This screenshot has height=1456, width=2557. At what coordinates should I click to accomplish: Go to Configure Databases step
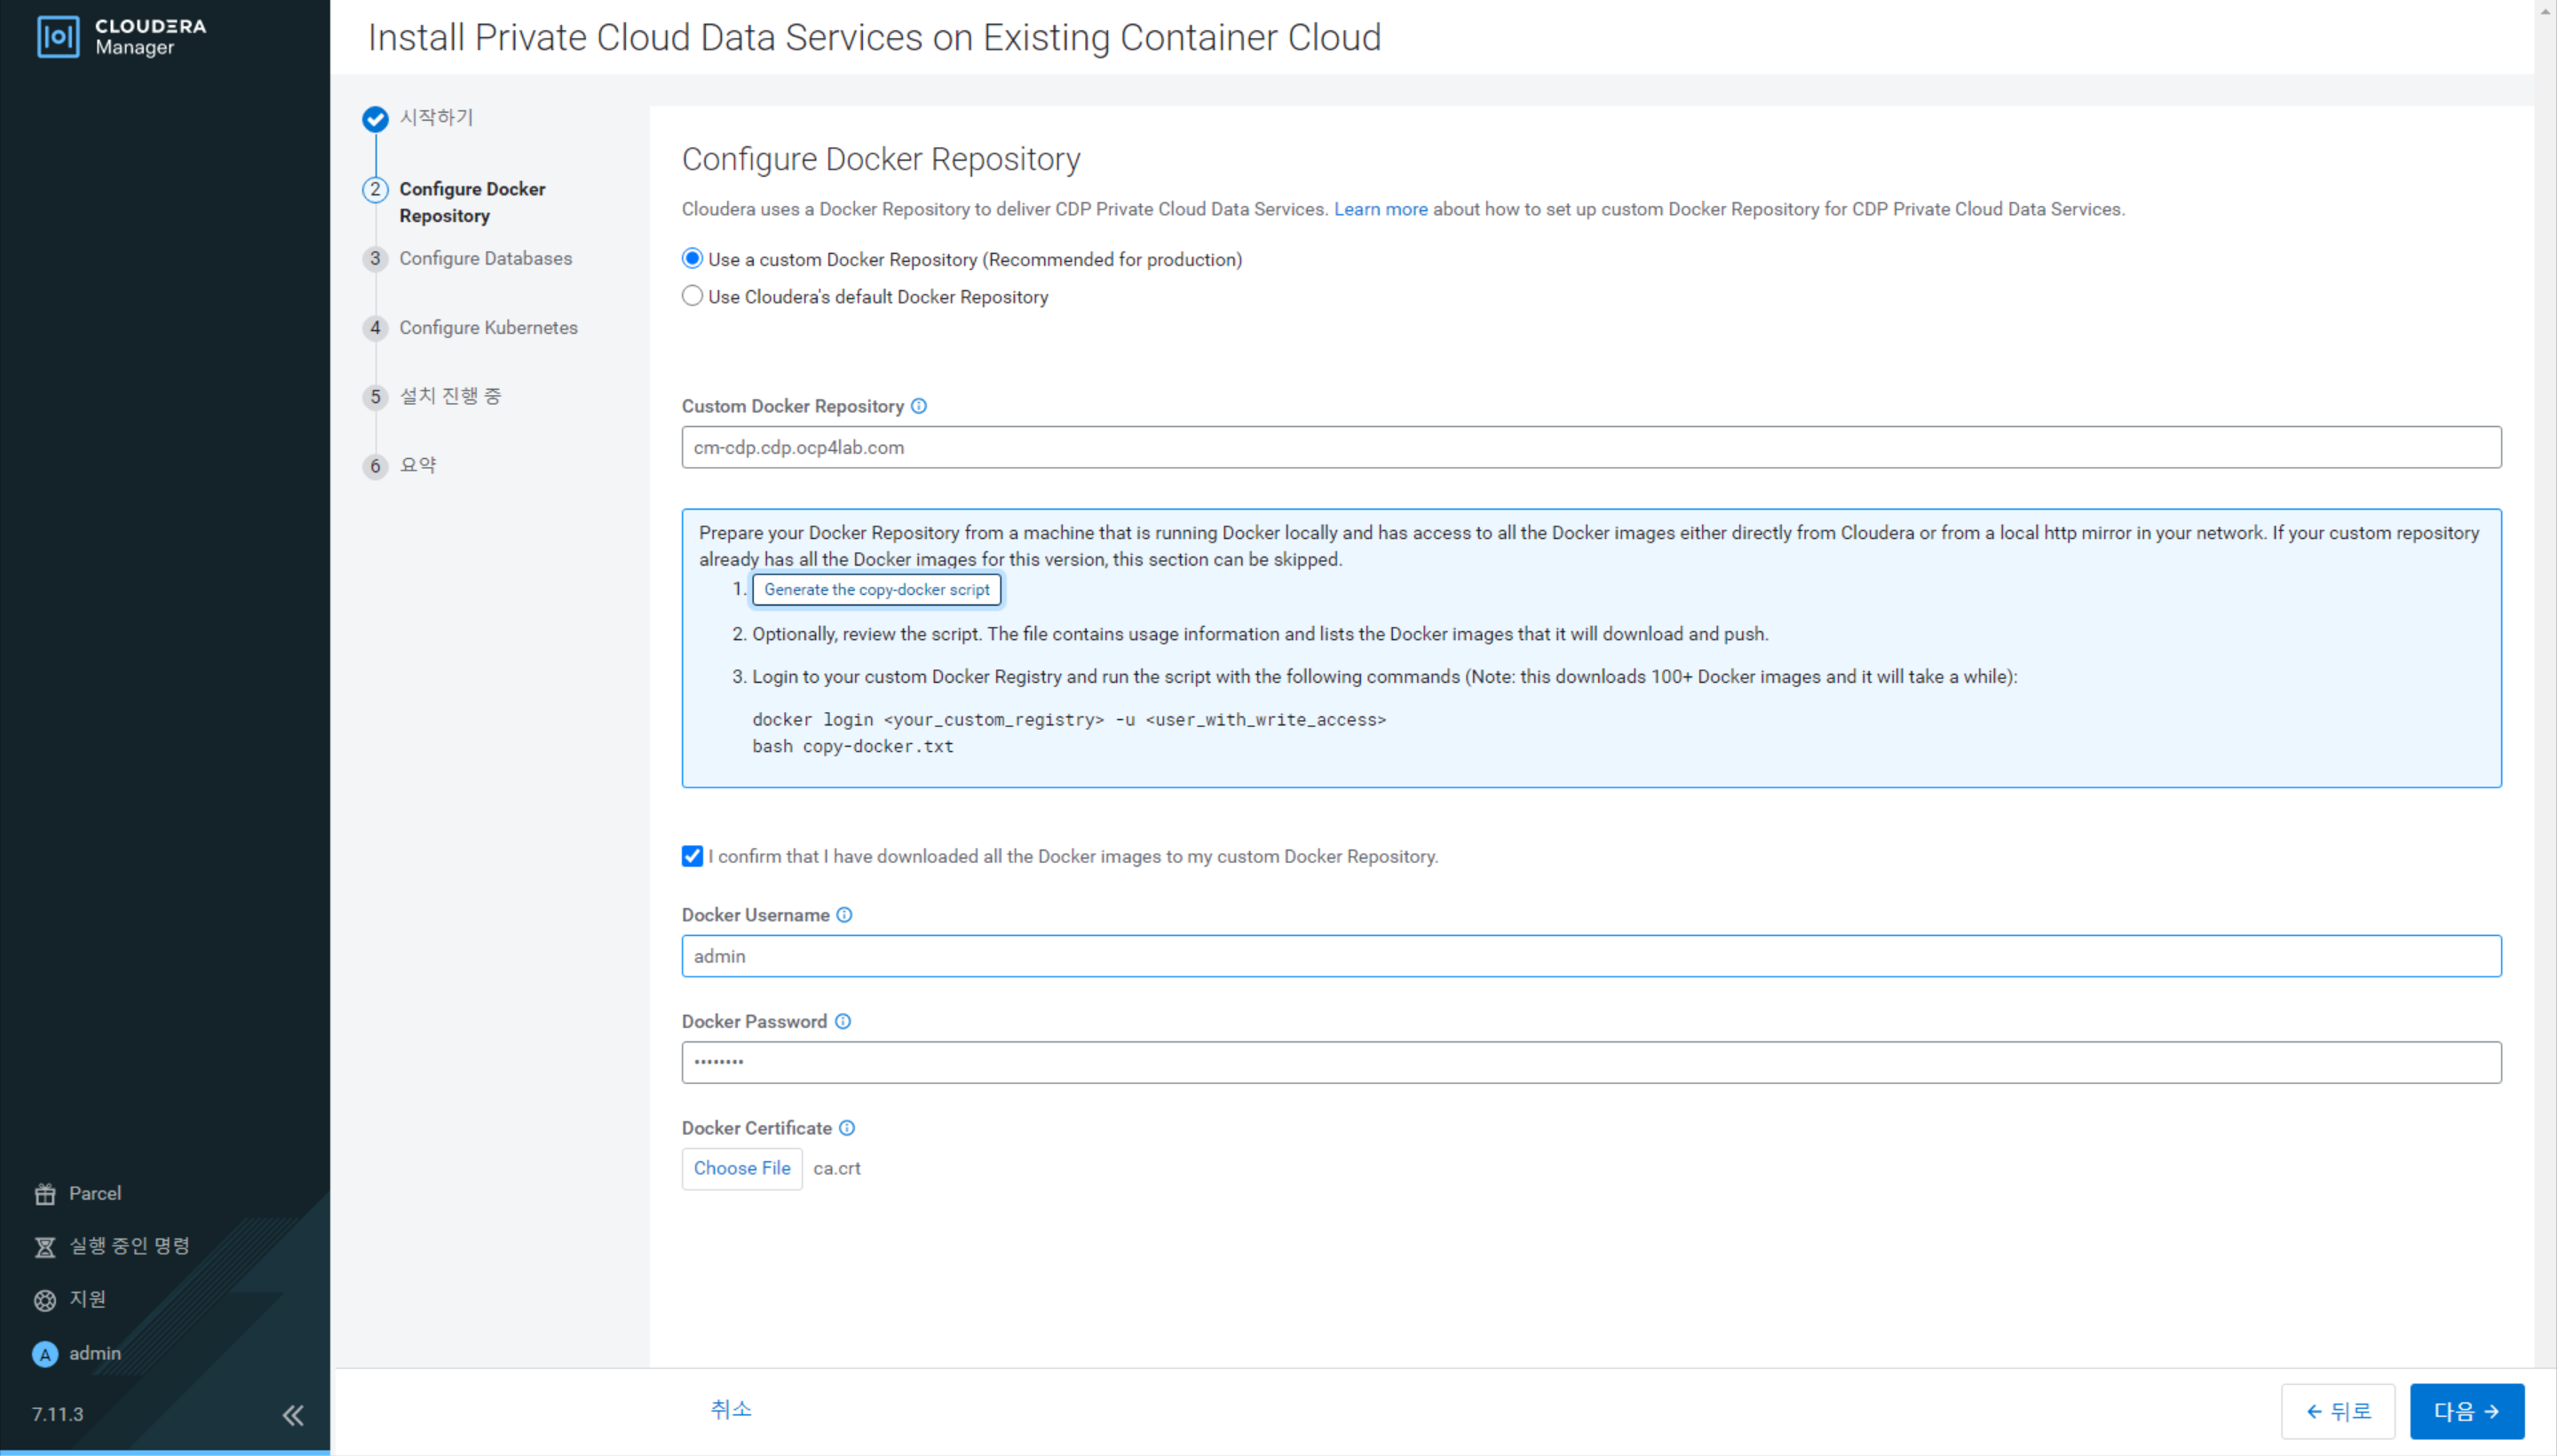[486, 258]
